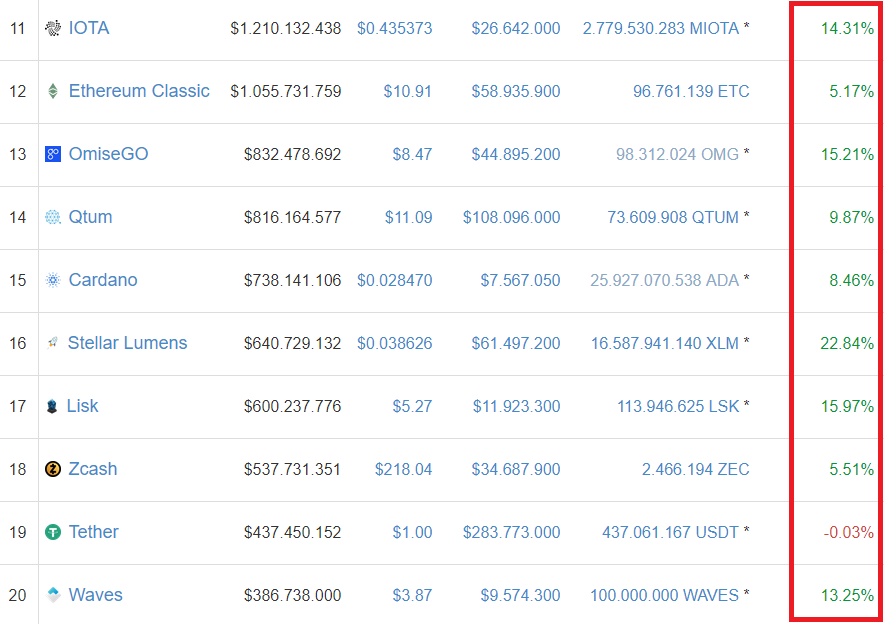This screenshot has width=884, height=624.
Task: Select Stellar Lumens change 22.84%
Action: tap(847, 343)
